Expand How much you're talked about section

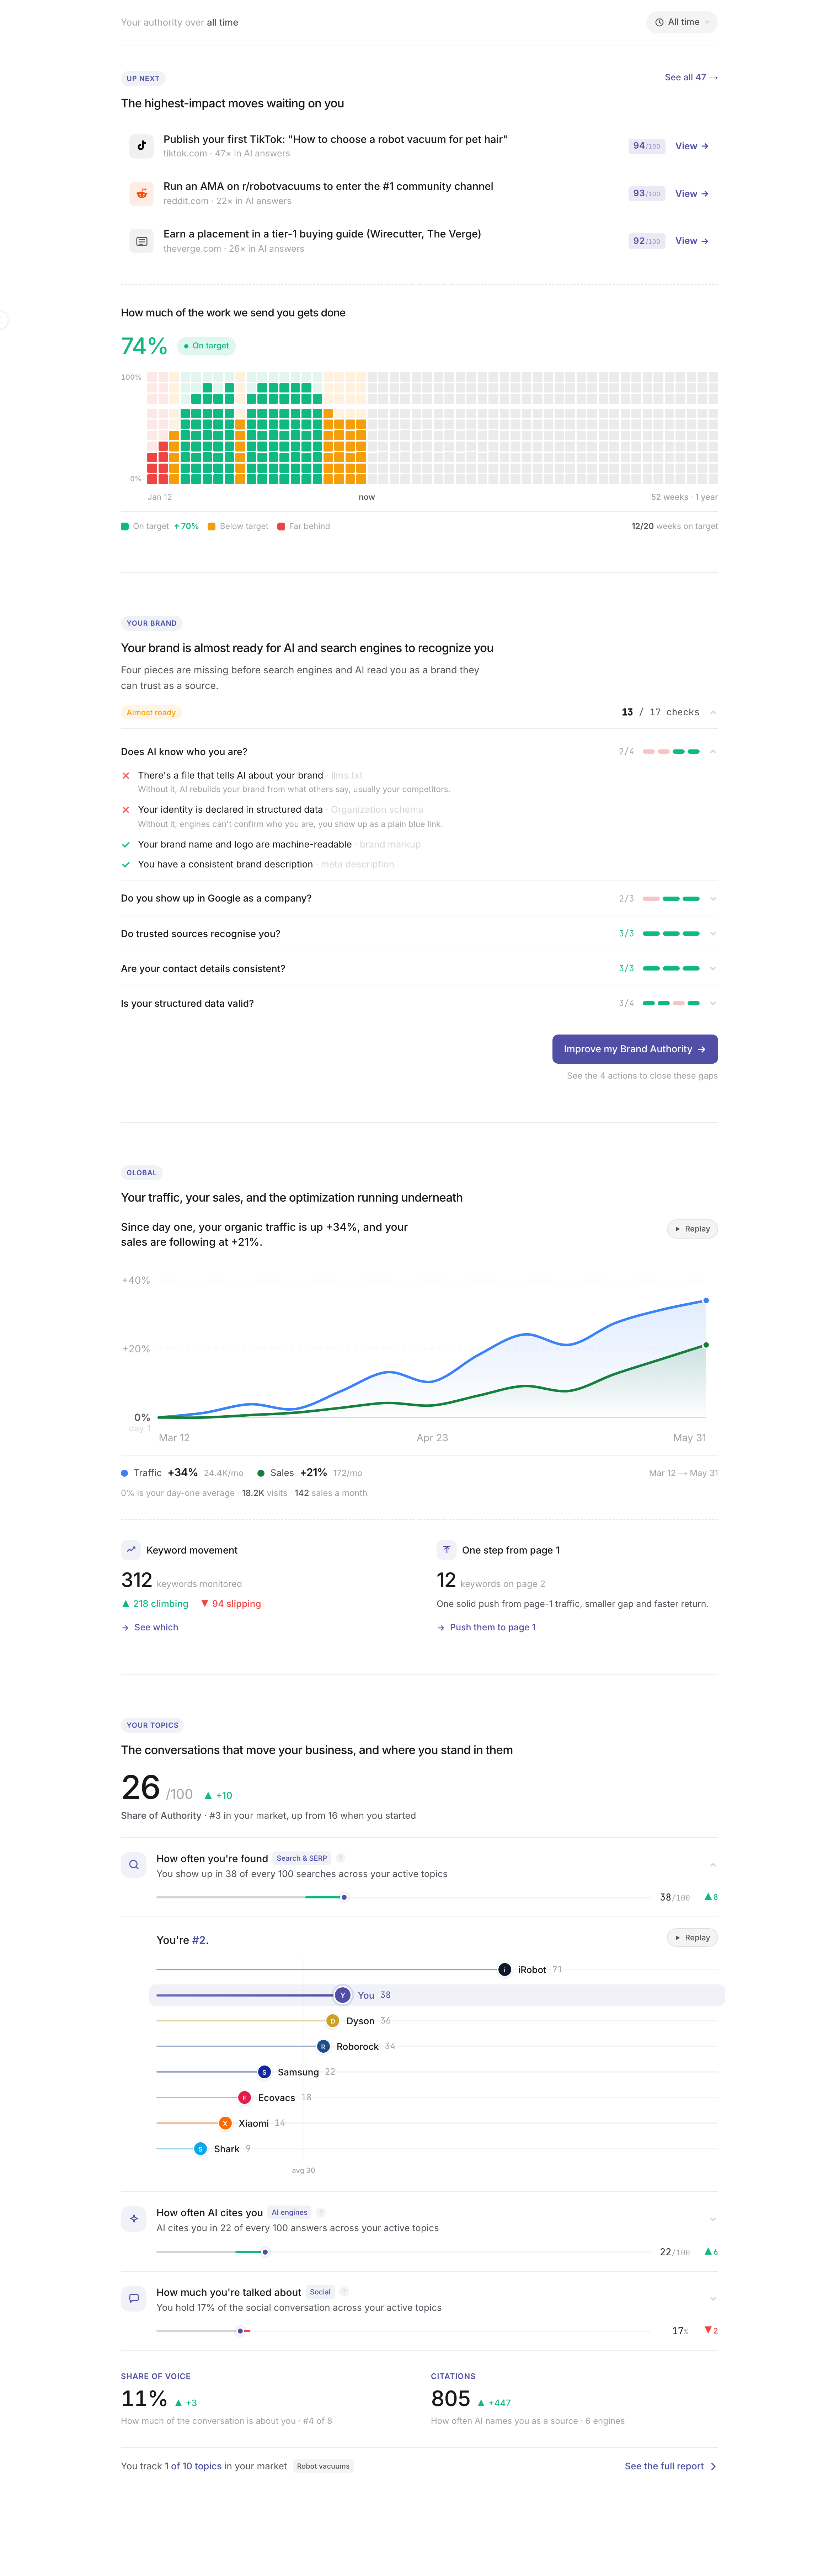coord(713,2299)
